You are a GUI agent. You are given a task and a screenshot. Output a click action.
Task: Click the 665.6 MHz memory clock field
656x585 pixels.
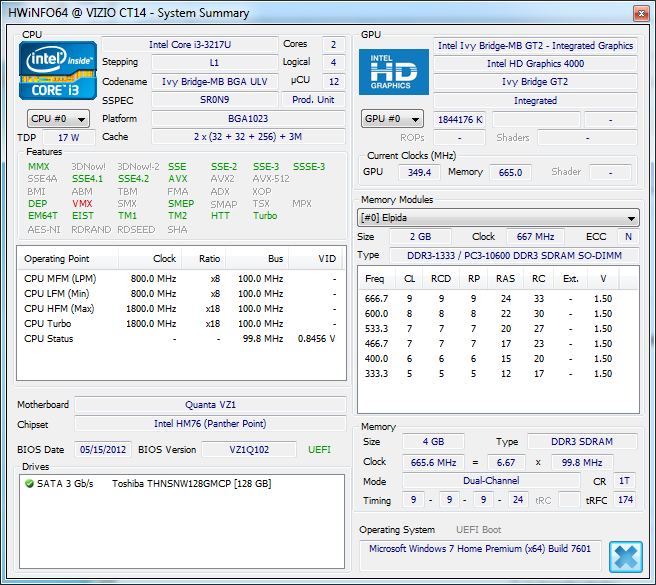click(433, 462)
